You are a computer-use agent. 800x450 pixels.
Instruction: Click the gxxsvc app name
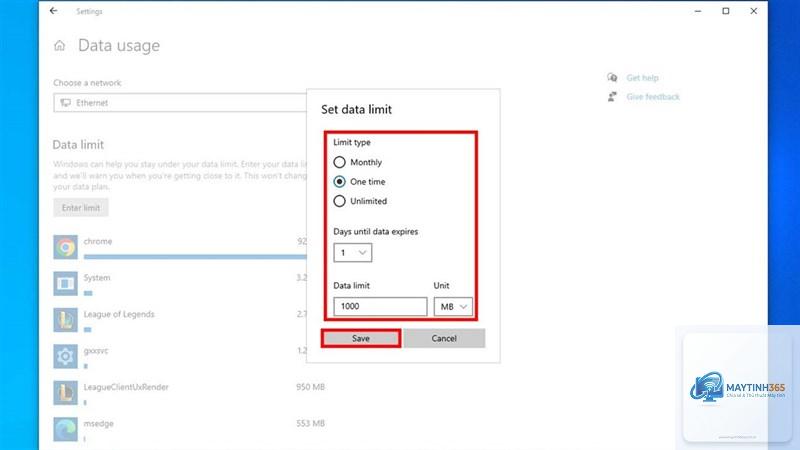[x=96, y=351]
